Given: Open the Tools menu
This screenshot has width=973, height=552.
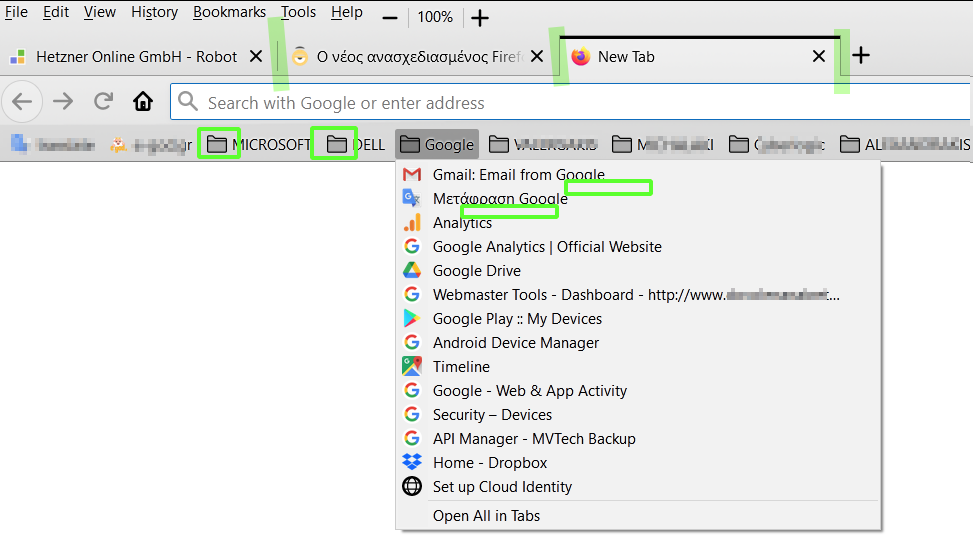Looking at the screenshot, I should (298, 12).
